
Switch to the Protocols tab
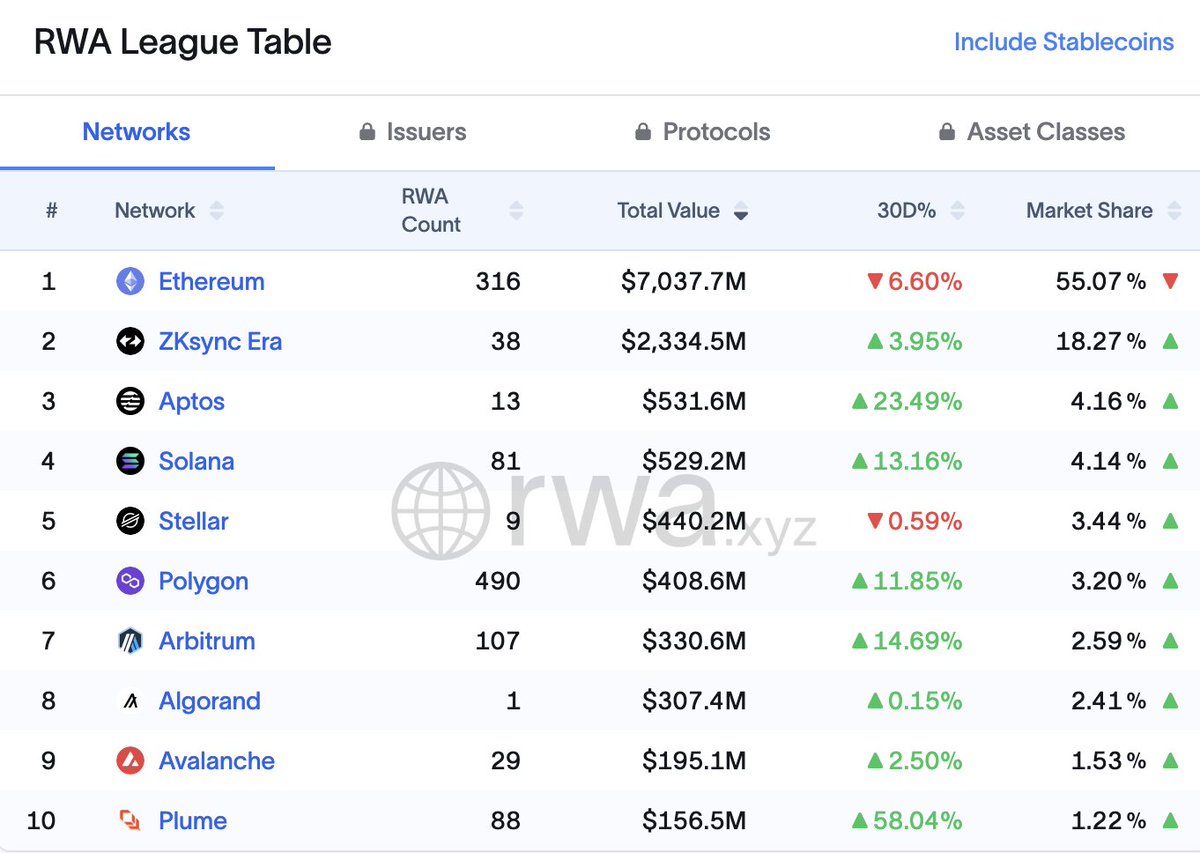[x=703, y=132]
